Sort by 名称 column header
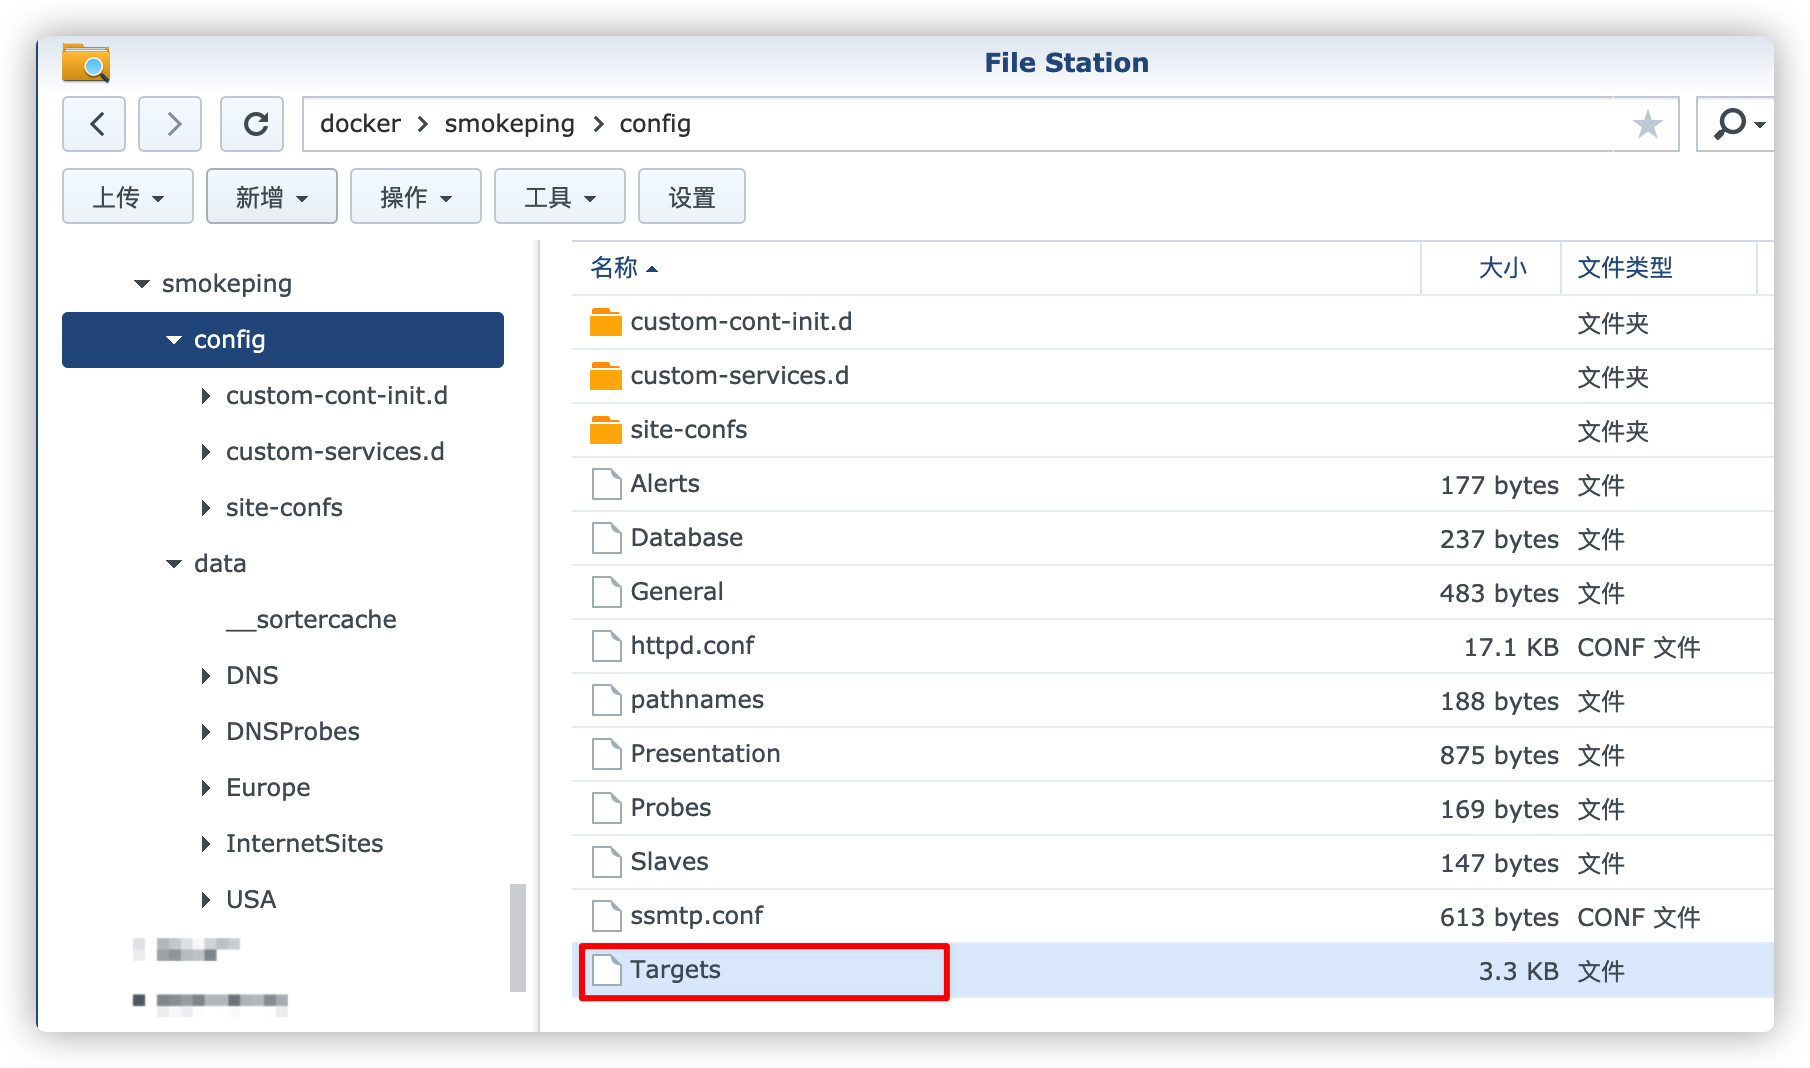The image size is (1810, 1068). pos(614,268)
